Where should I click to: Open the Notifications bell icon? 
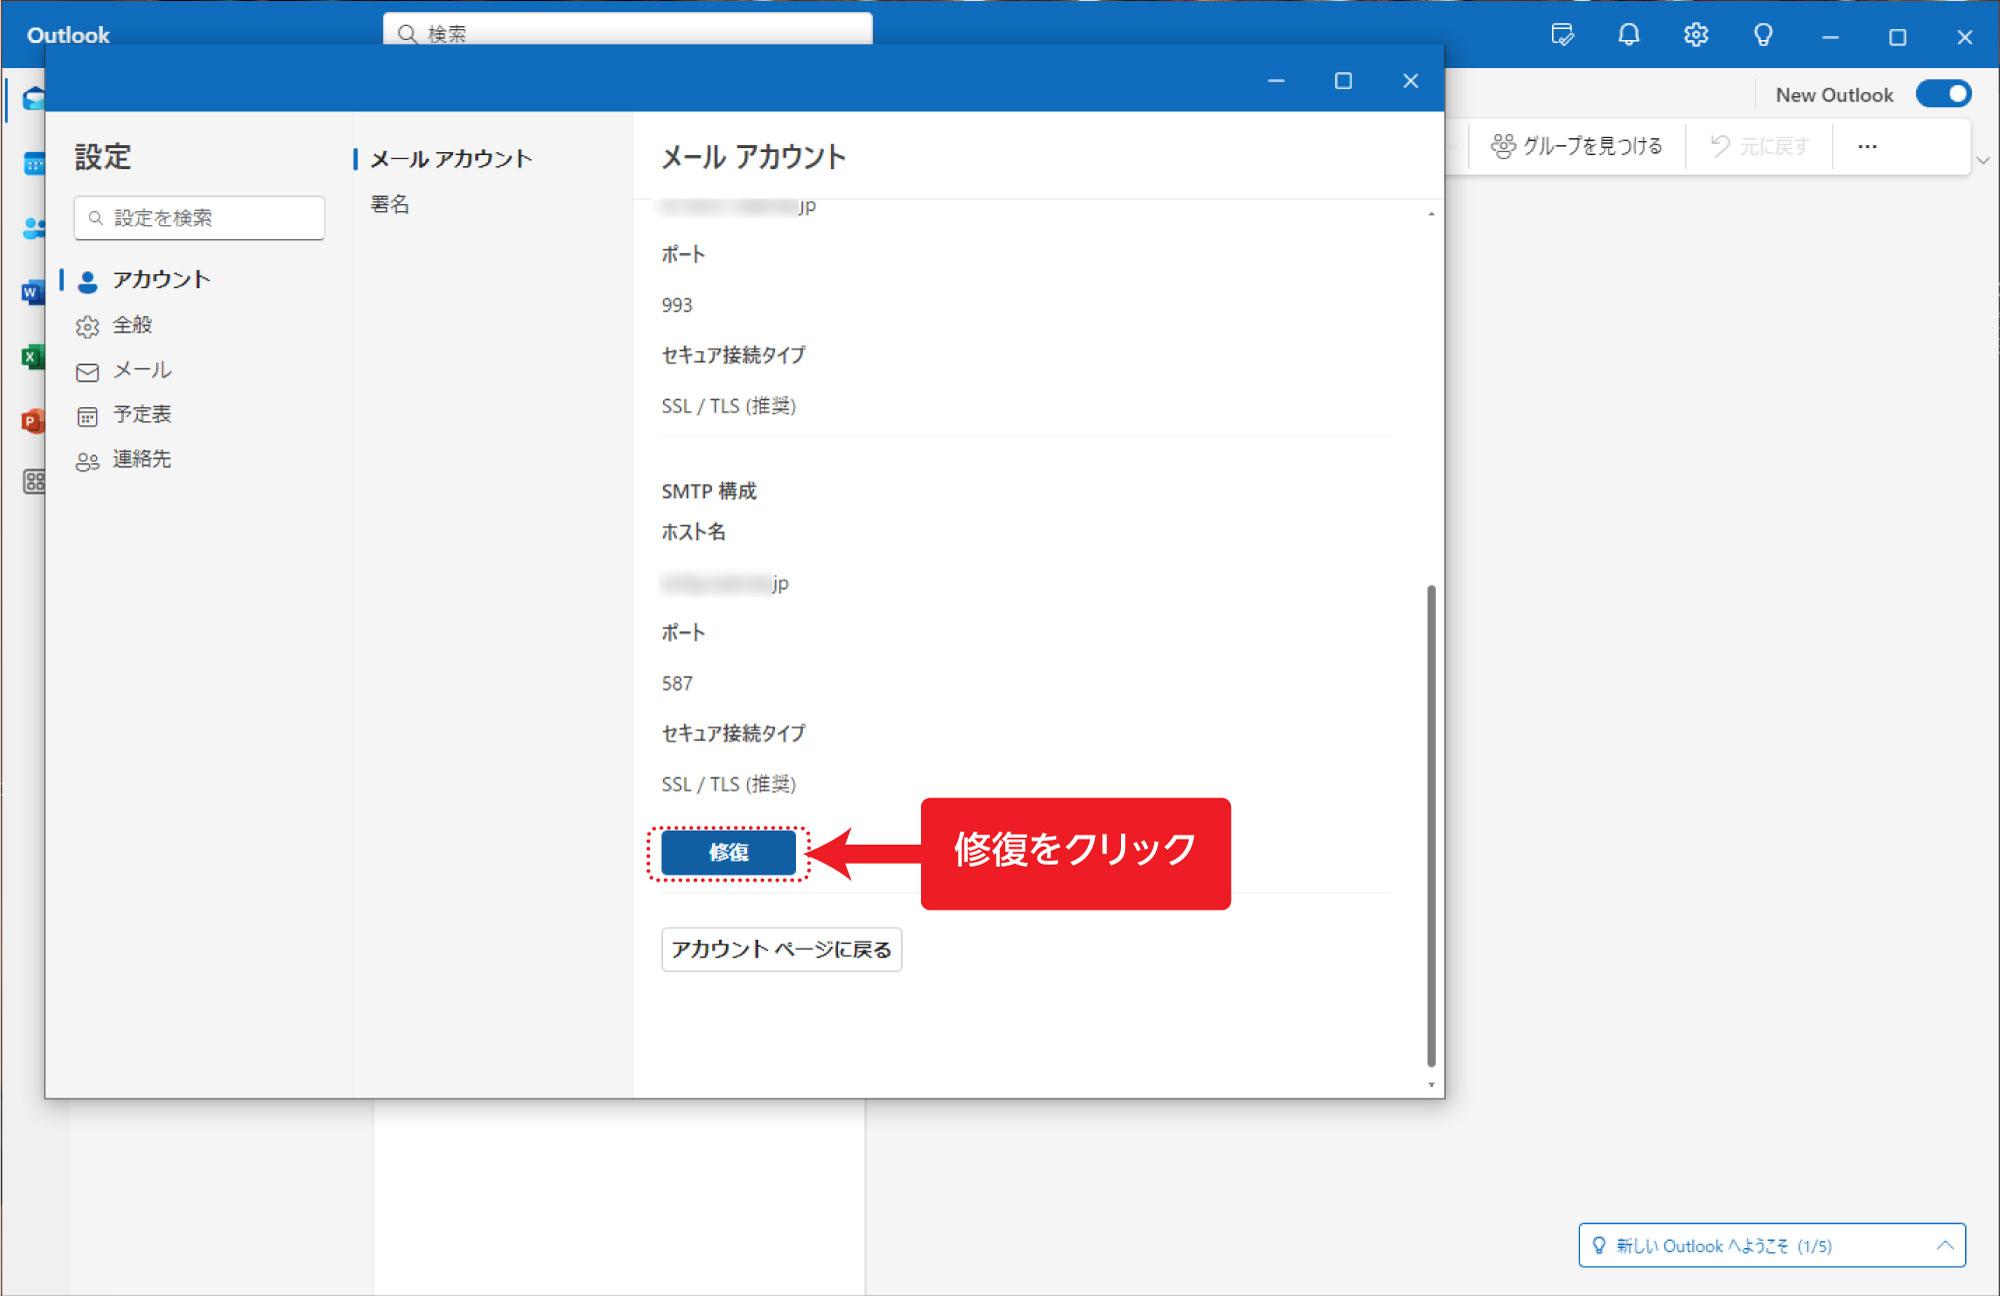click(x=1628, y=35)
